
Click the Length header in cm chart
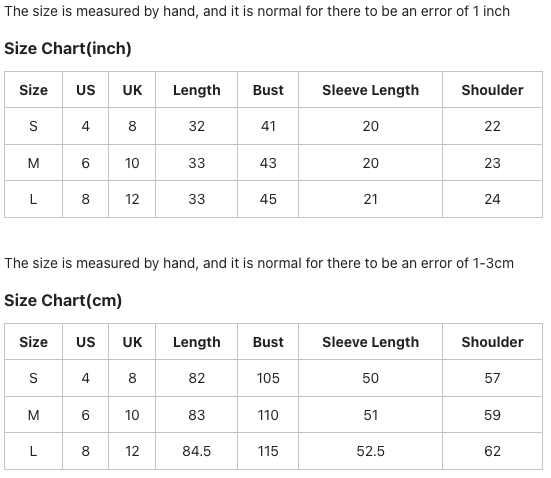(x=197, y=342)
